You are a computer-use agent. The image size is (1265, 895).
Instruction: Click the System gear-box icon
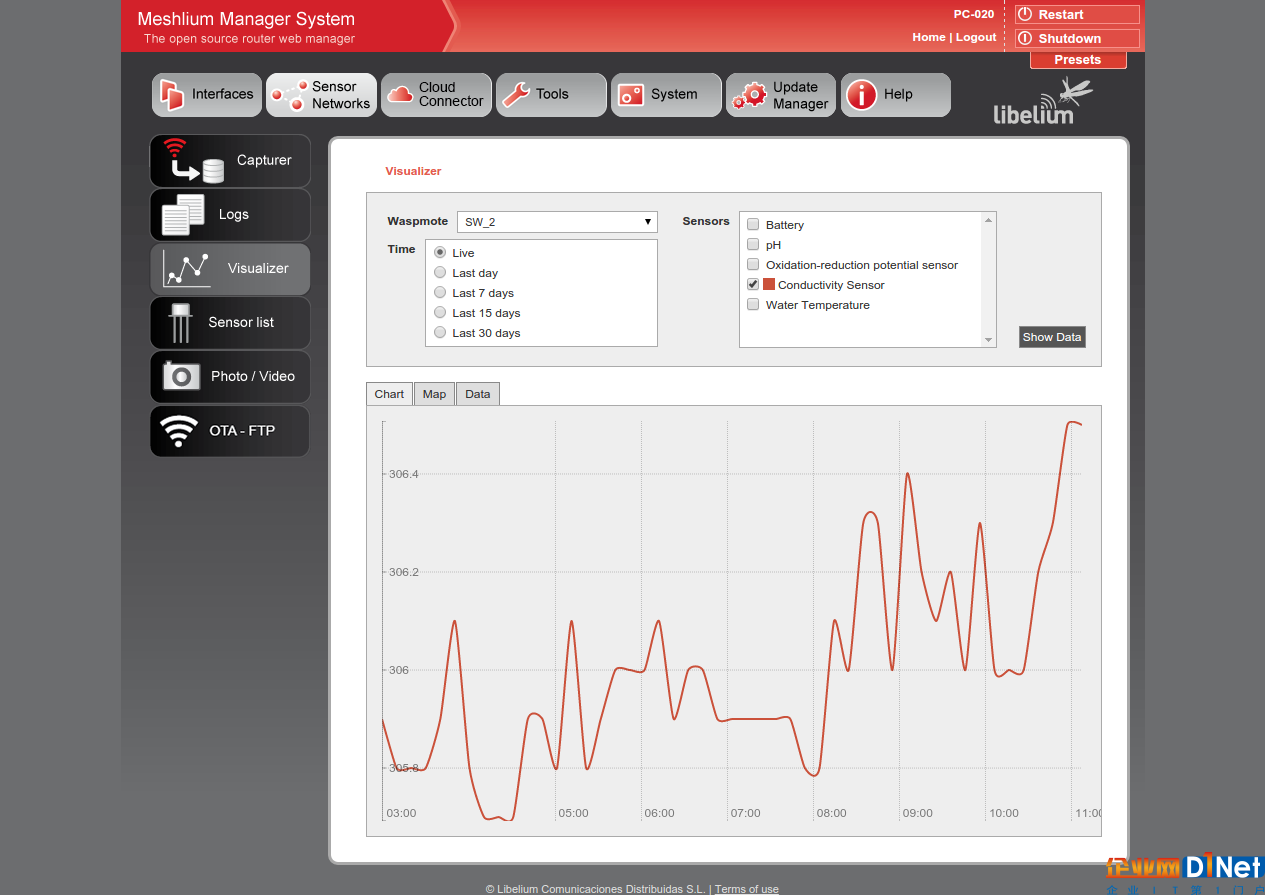(631, 95)
